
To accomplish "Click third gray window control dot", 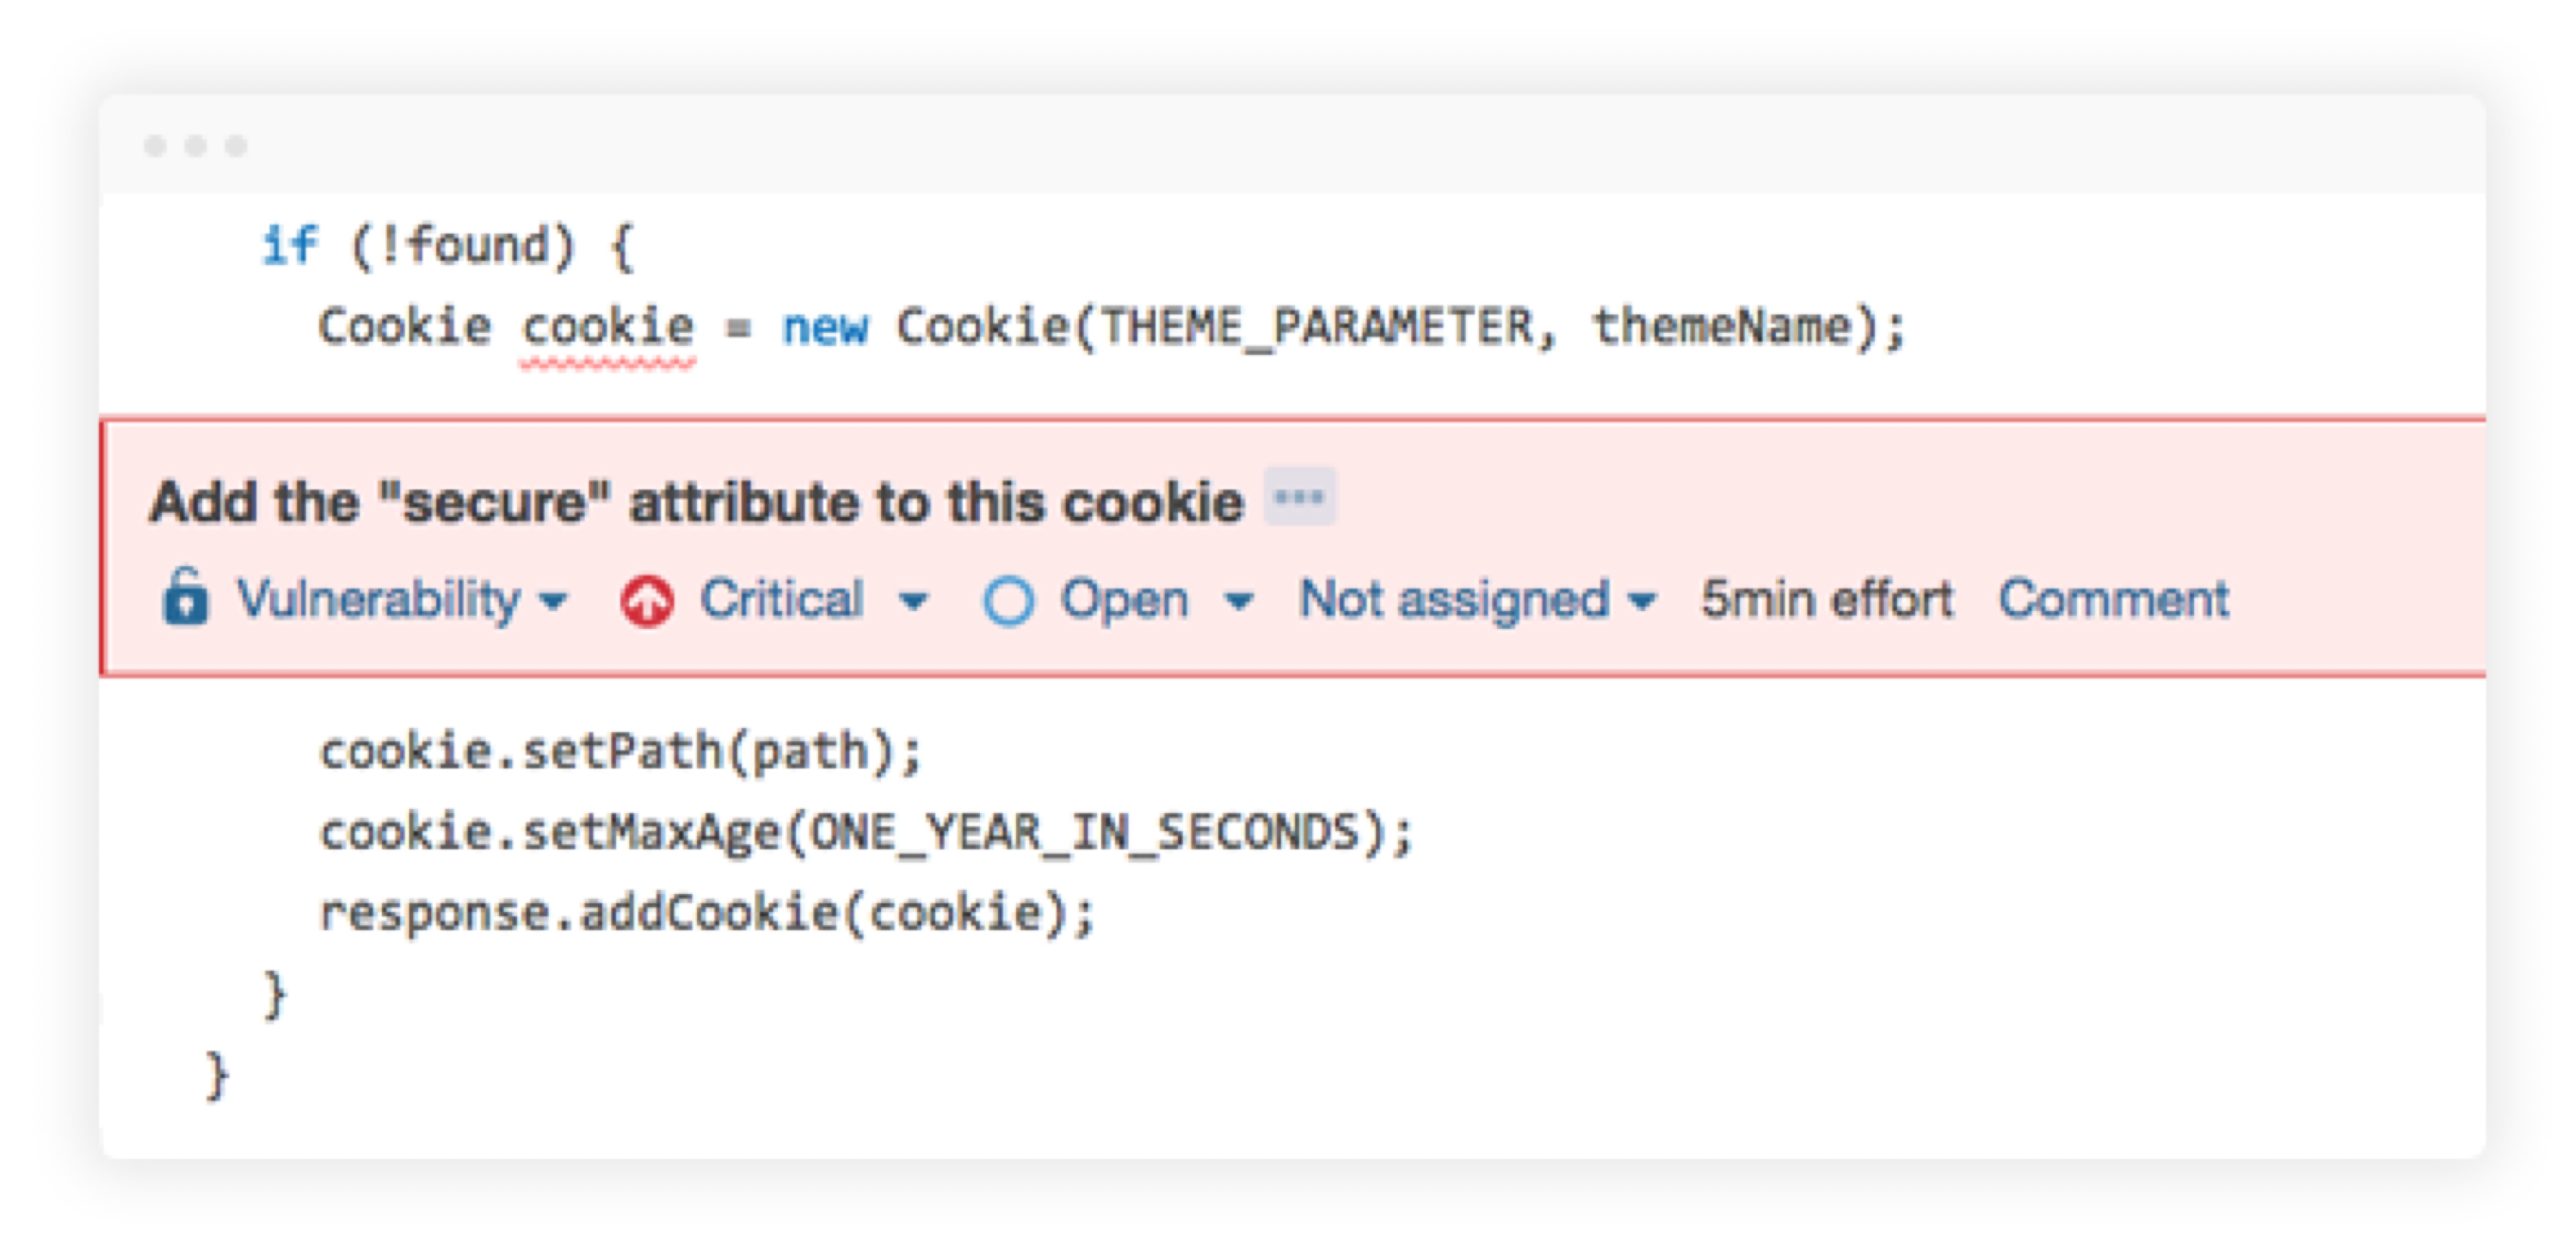I will click(x=236, y=146).
